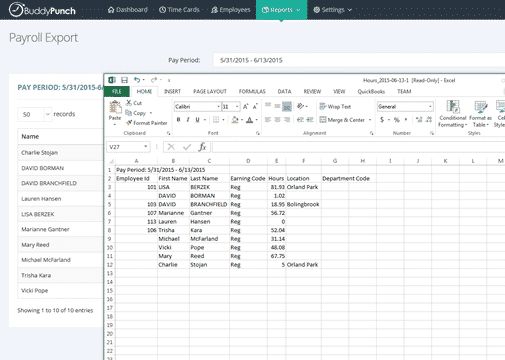Click the Insert Function fx icon

[202, 147]
